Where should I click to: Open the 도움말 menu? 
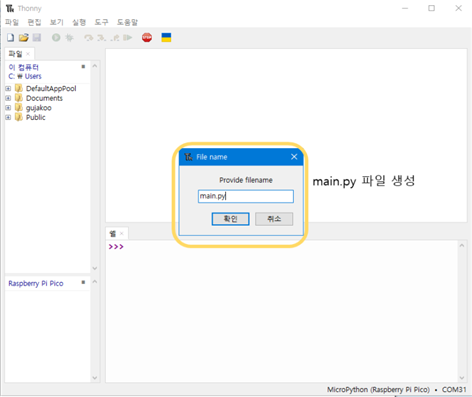point(127,22)
